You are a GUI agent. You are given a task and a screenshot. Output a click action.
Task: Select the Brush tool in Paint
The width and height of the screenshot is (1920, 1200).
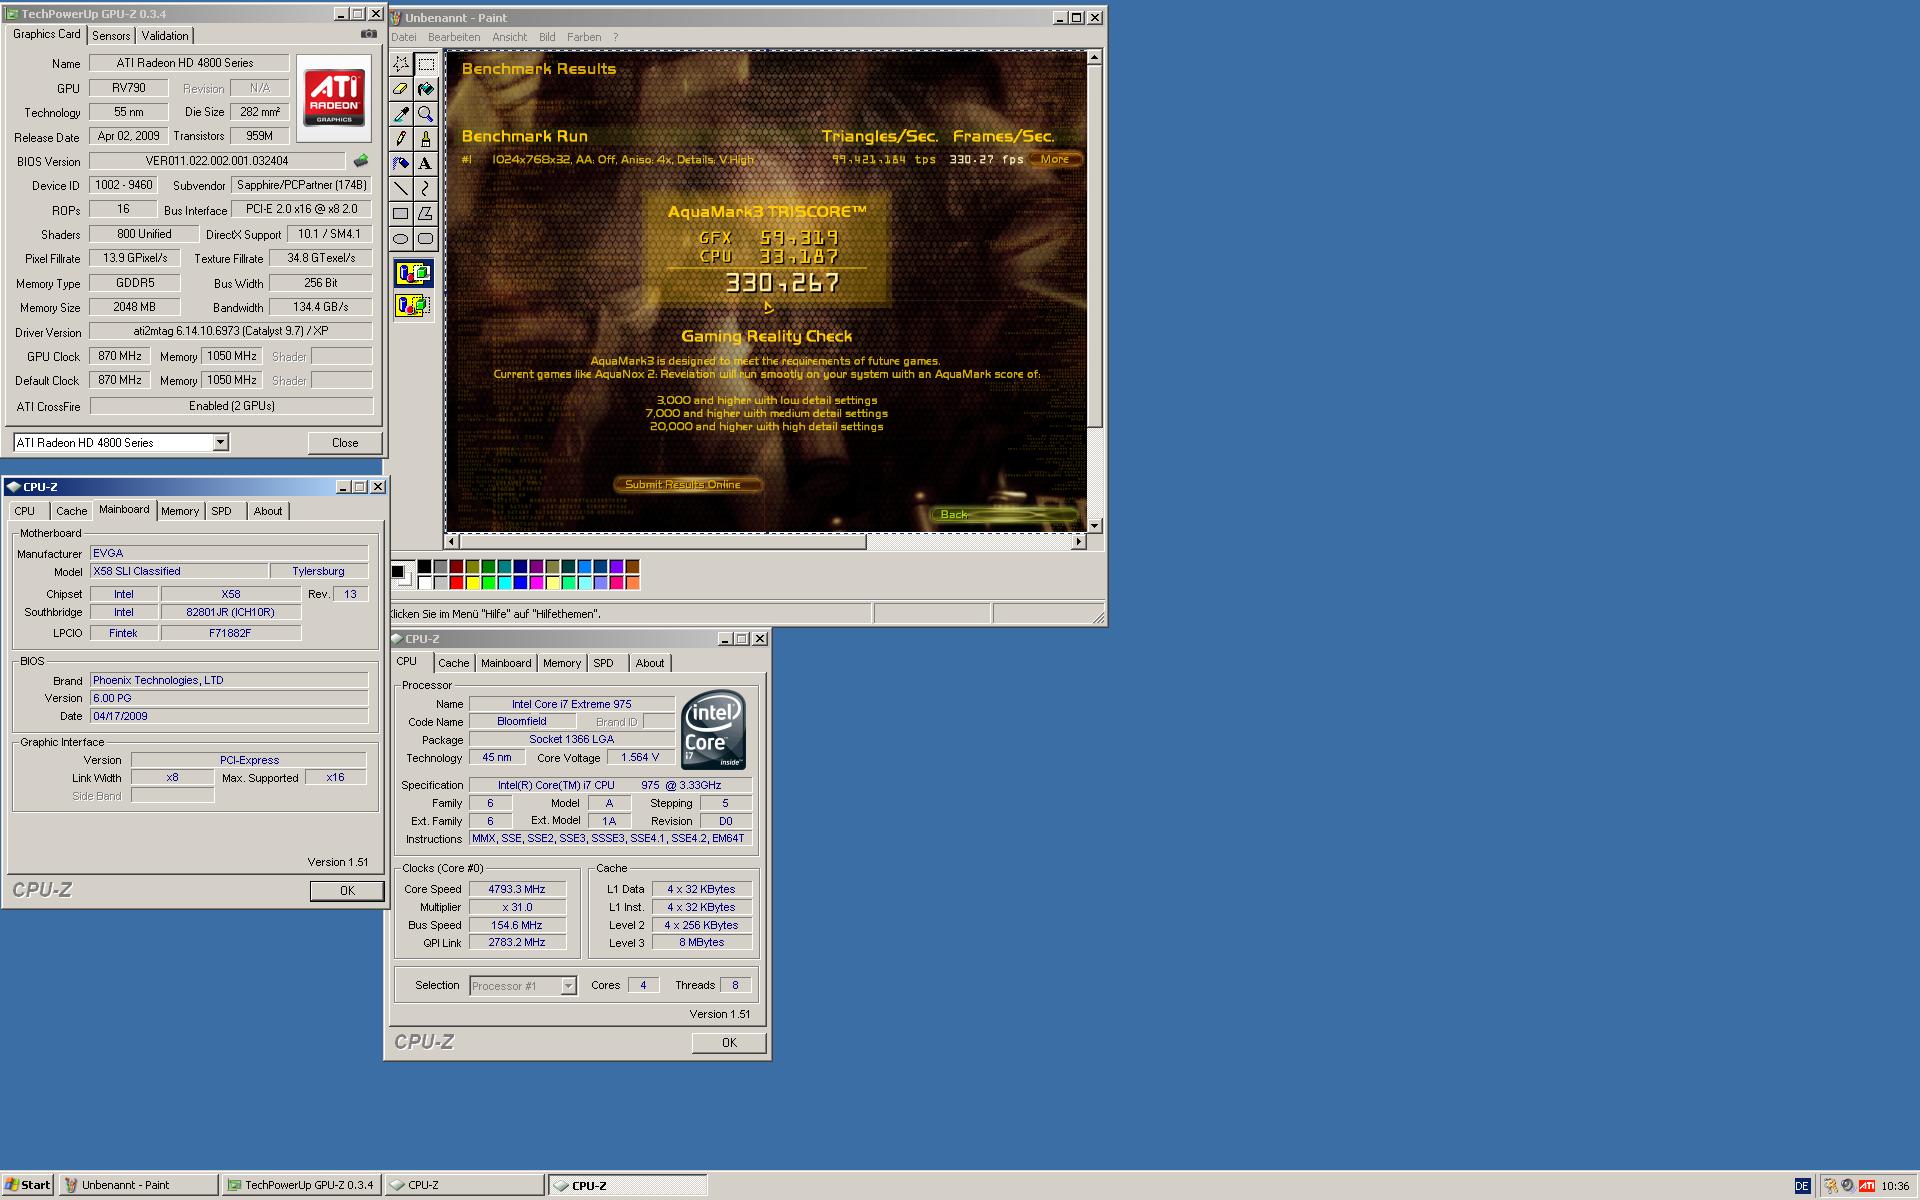click(x=425, y=139)
